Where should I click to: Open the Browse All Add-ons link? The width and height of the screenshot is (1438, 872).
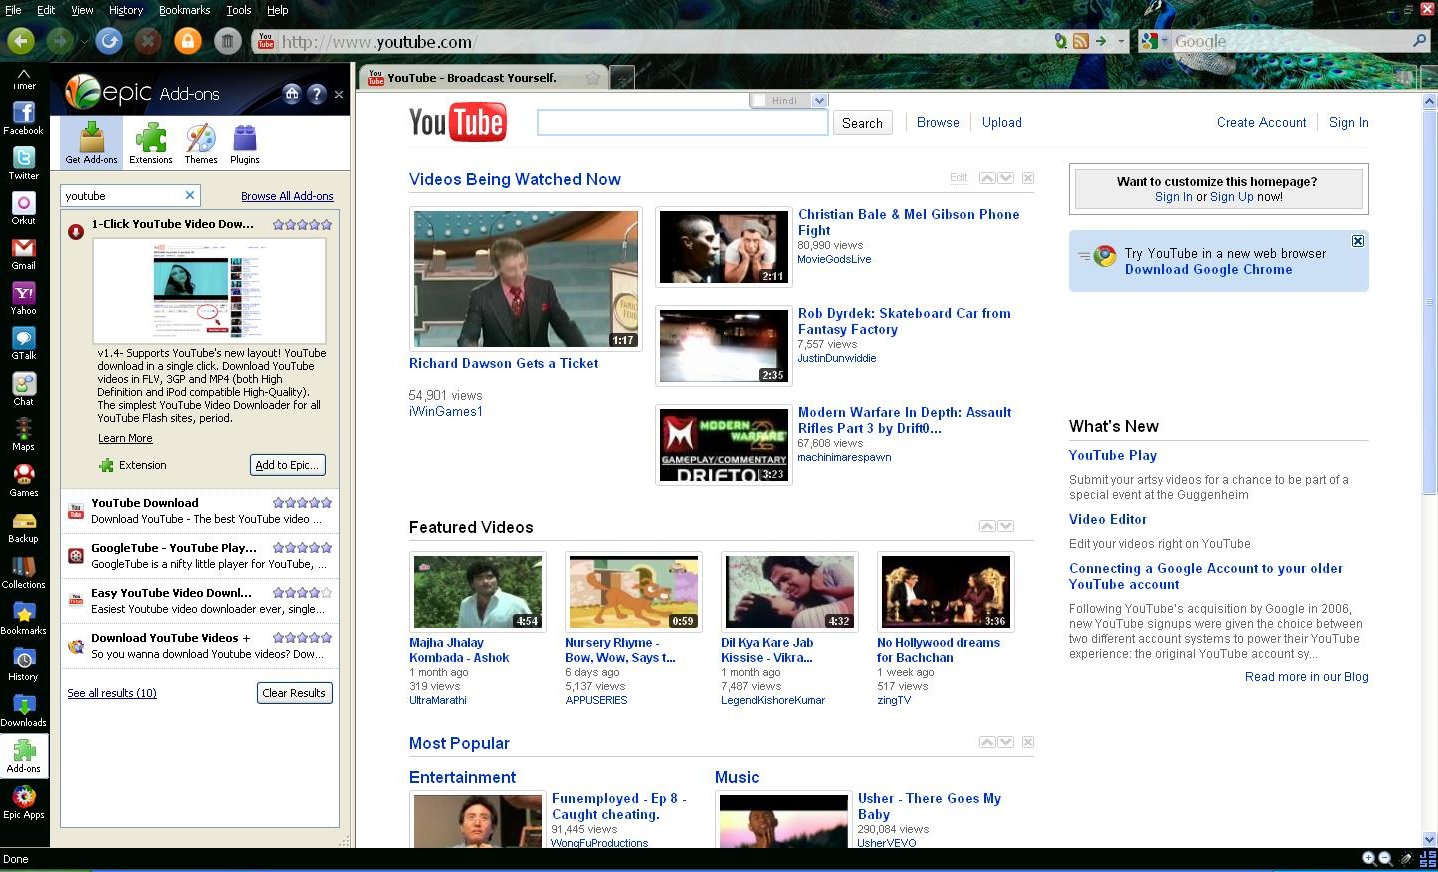coord(287,196)
